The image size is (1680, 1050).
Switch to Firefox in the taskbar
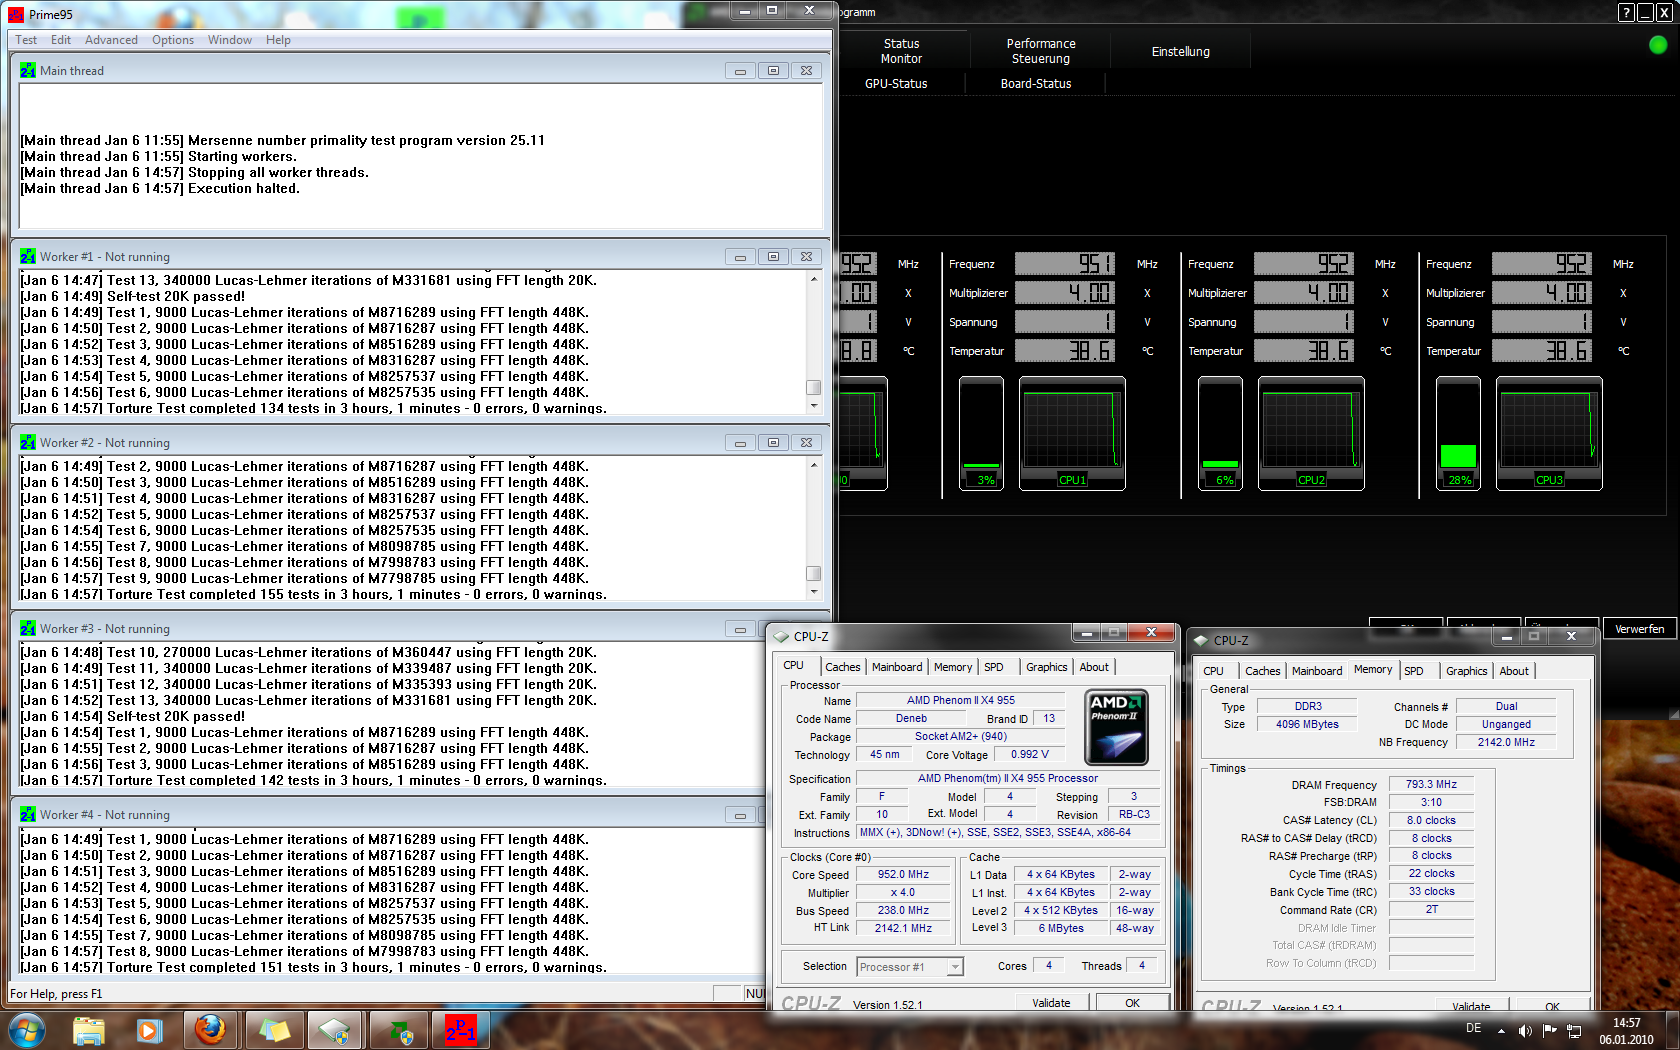point(210,1030)
